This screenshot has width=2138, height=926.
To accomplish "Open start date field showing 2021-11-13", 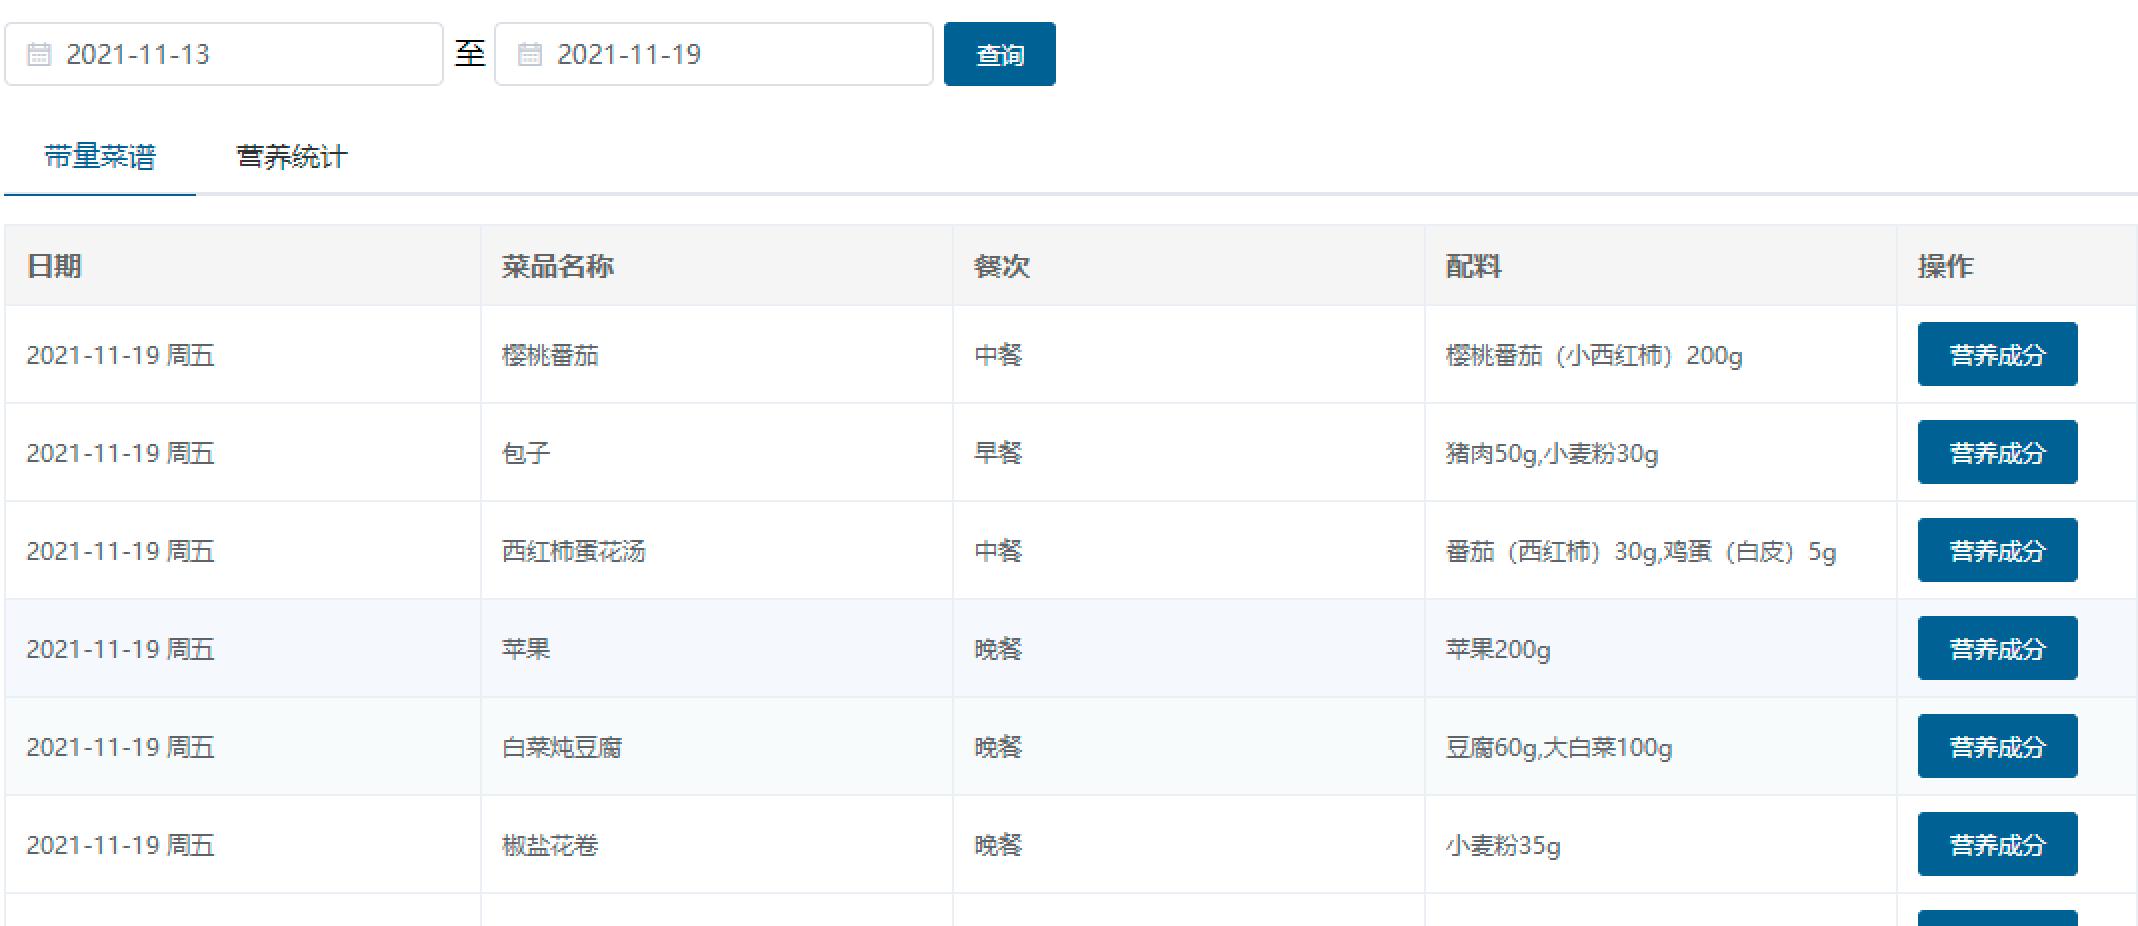I will (240, 54).
